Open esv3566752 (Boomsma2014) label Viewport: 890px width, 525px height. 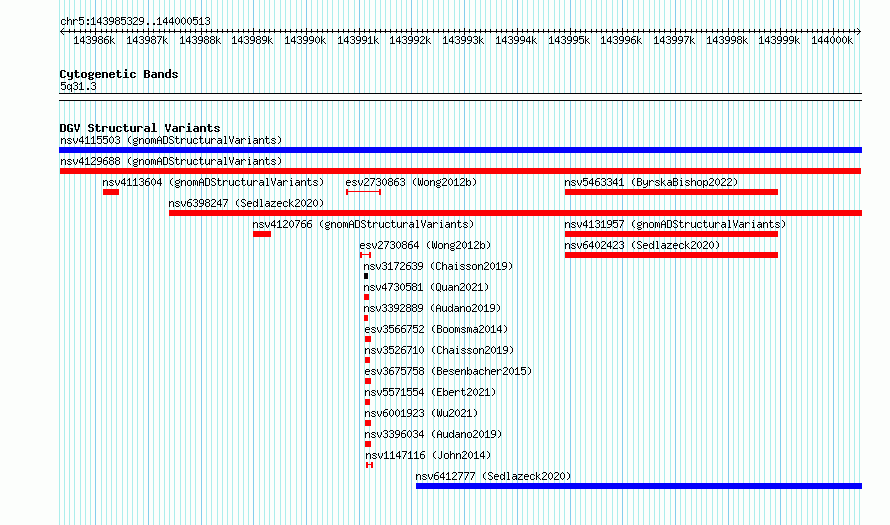[x=436, y=329]
